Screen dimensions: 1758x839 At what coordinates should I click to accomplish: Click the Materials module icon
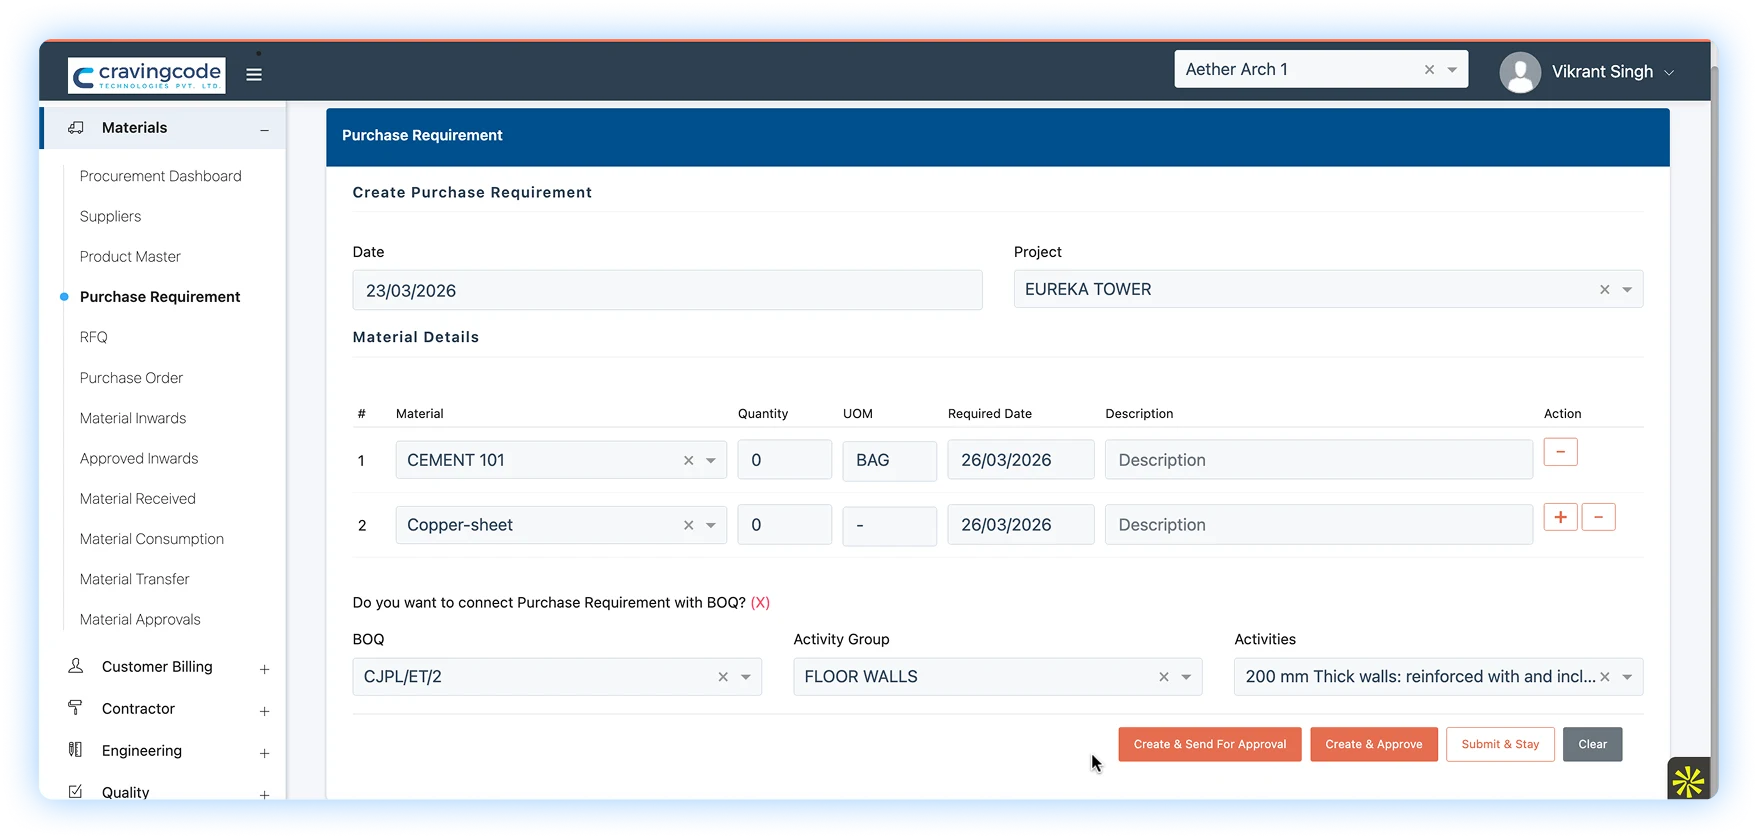75,128
